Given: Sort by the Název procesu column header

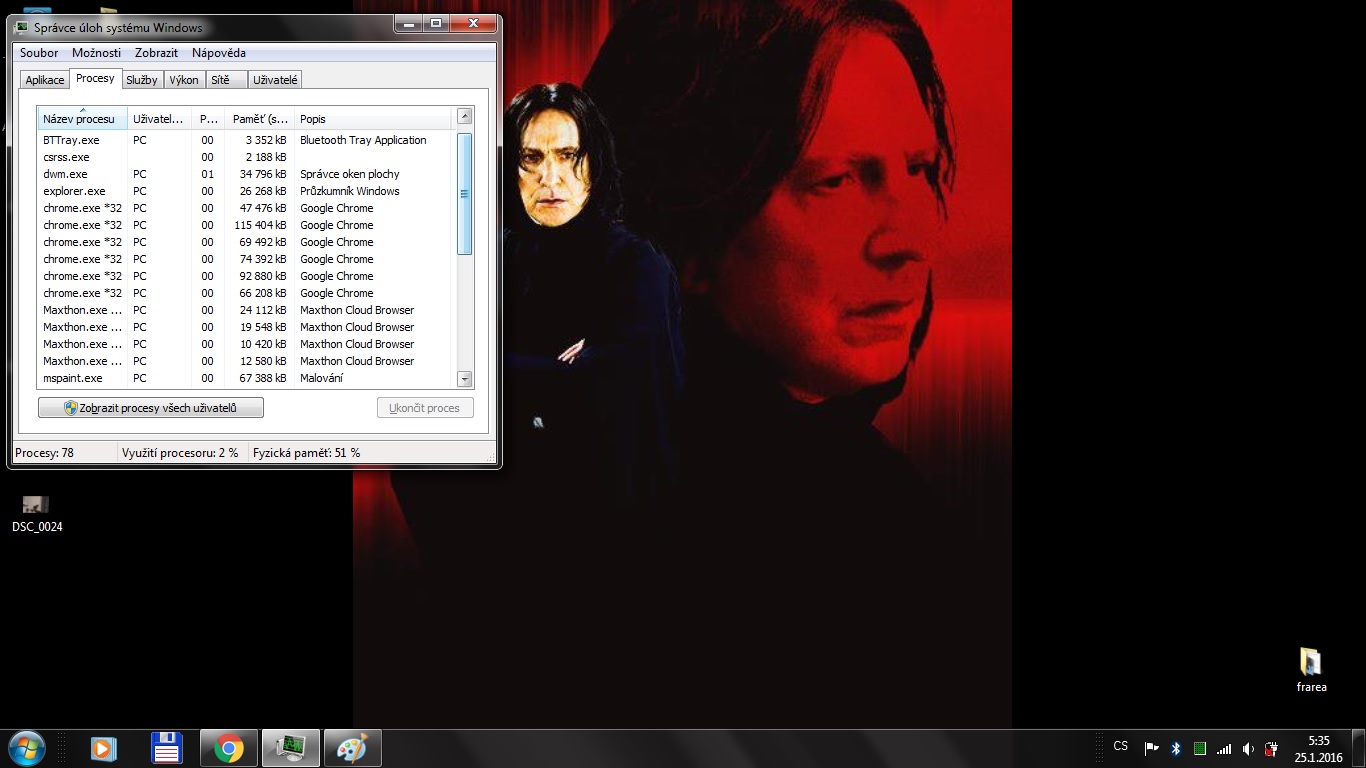Looking at the screenshot, I should (82, 119).
